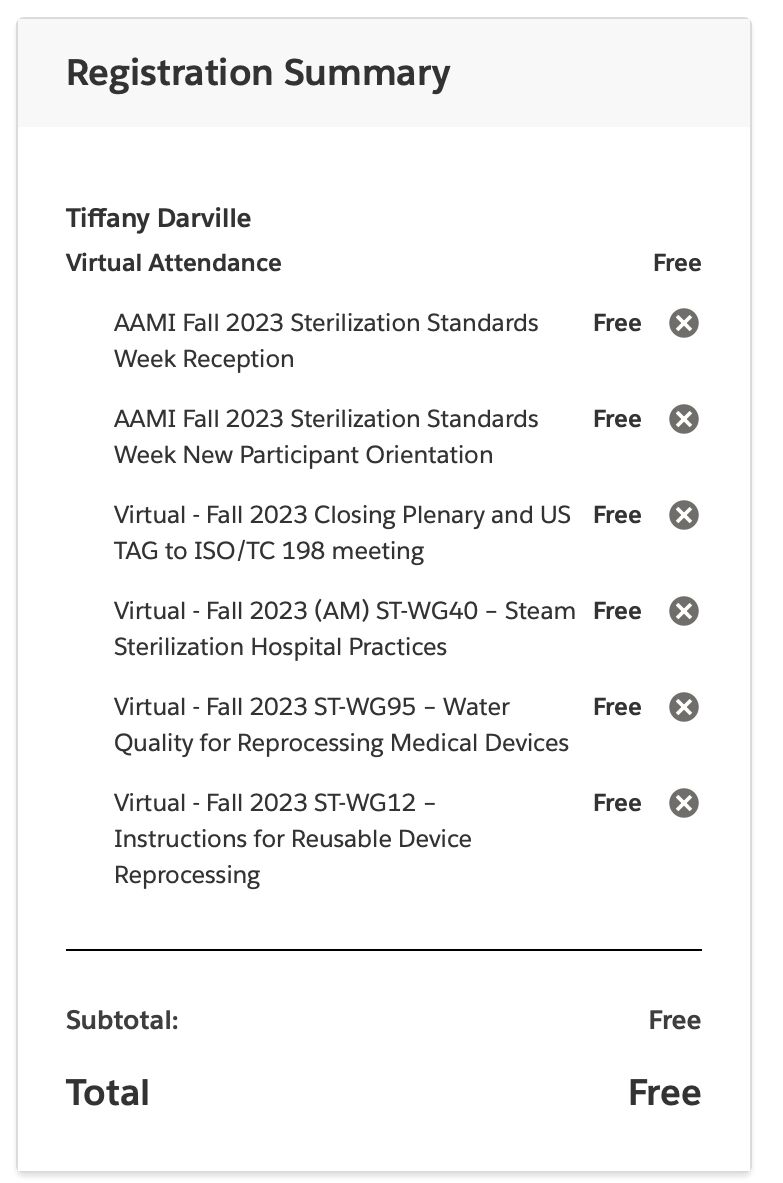Click the Subtotal label
The height and width of the screenshot is (1183, 783).
121,1020
